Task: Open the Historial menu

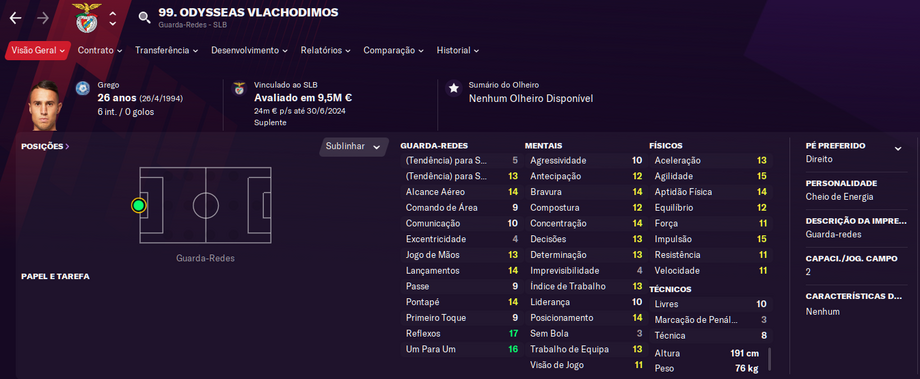Action: point(458,50)
